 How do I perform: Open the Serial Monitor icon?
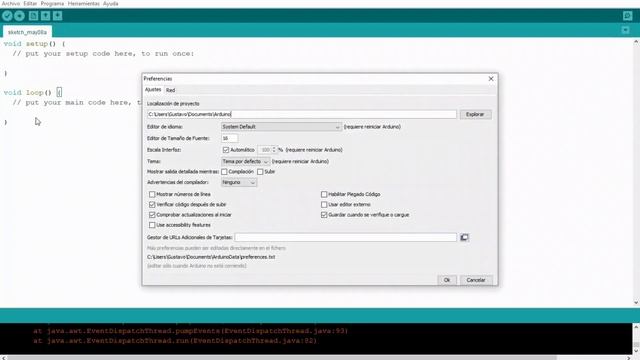627,16
